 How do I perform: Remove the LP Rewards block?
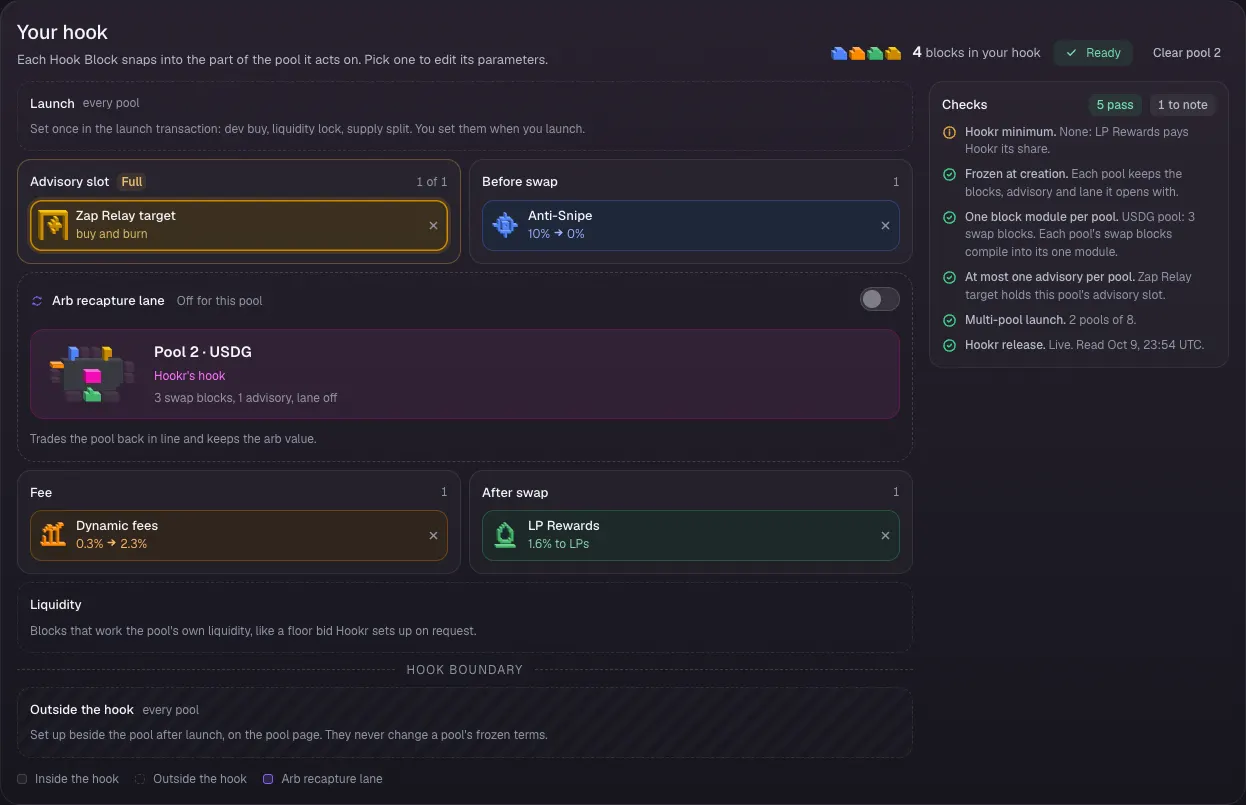coord(885,535)
